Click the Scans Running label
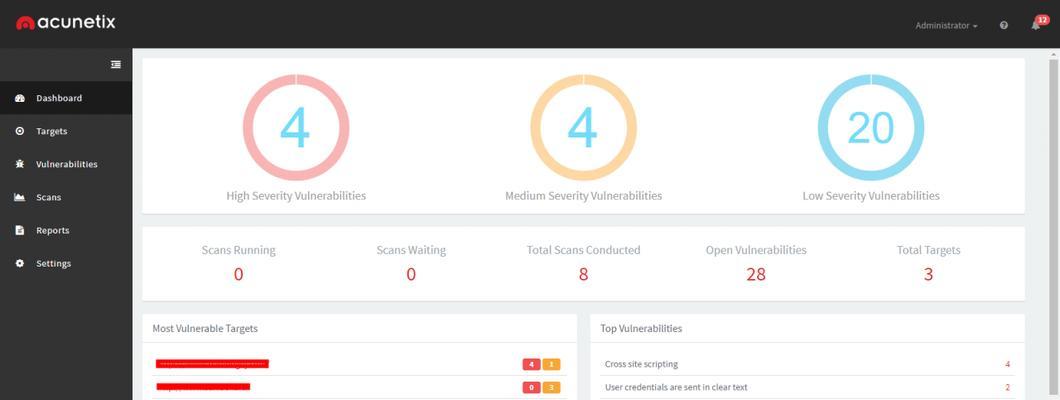The image size is (1060, 400). click(x=239, y=250)
